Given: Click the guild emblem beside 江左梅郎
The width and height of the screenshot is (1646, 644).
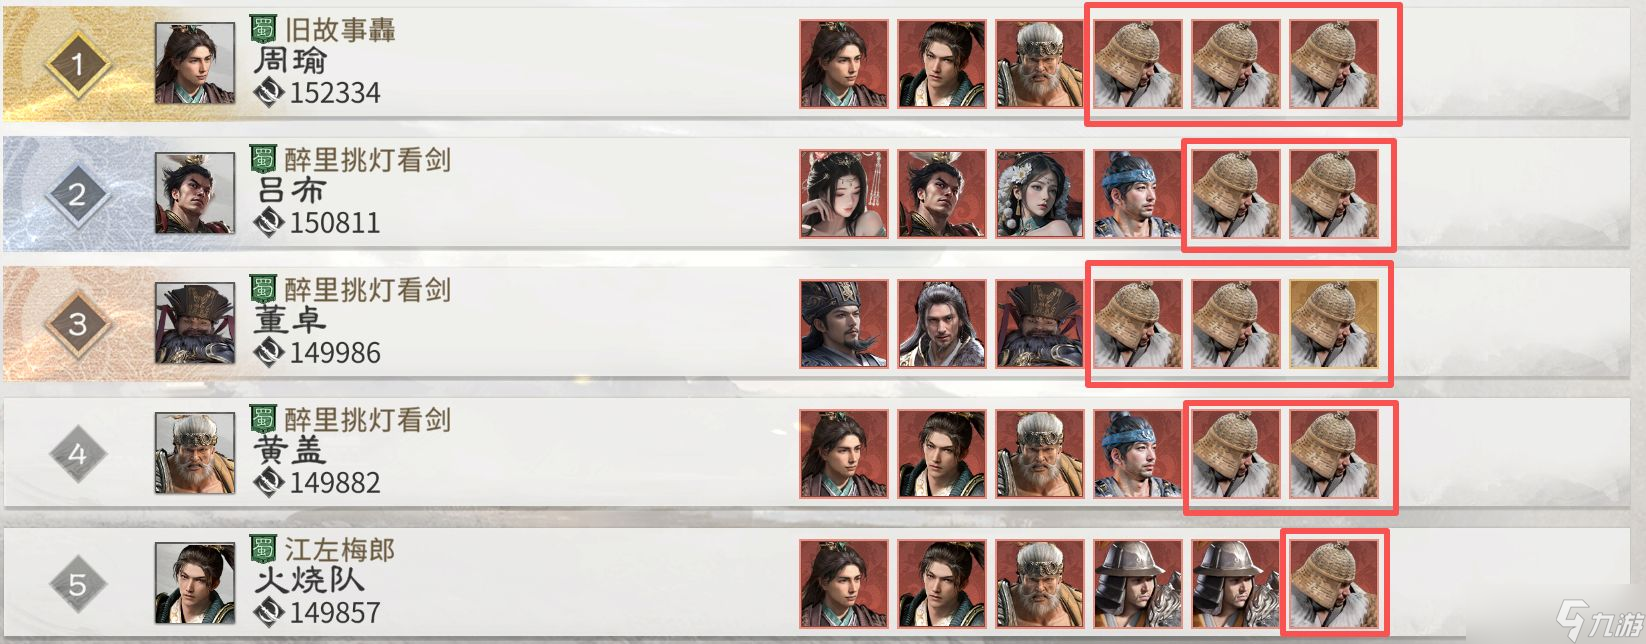Looking at the screenshot, I should [263, 549].
